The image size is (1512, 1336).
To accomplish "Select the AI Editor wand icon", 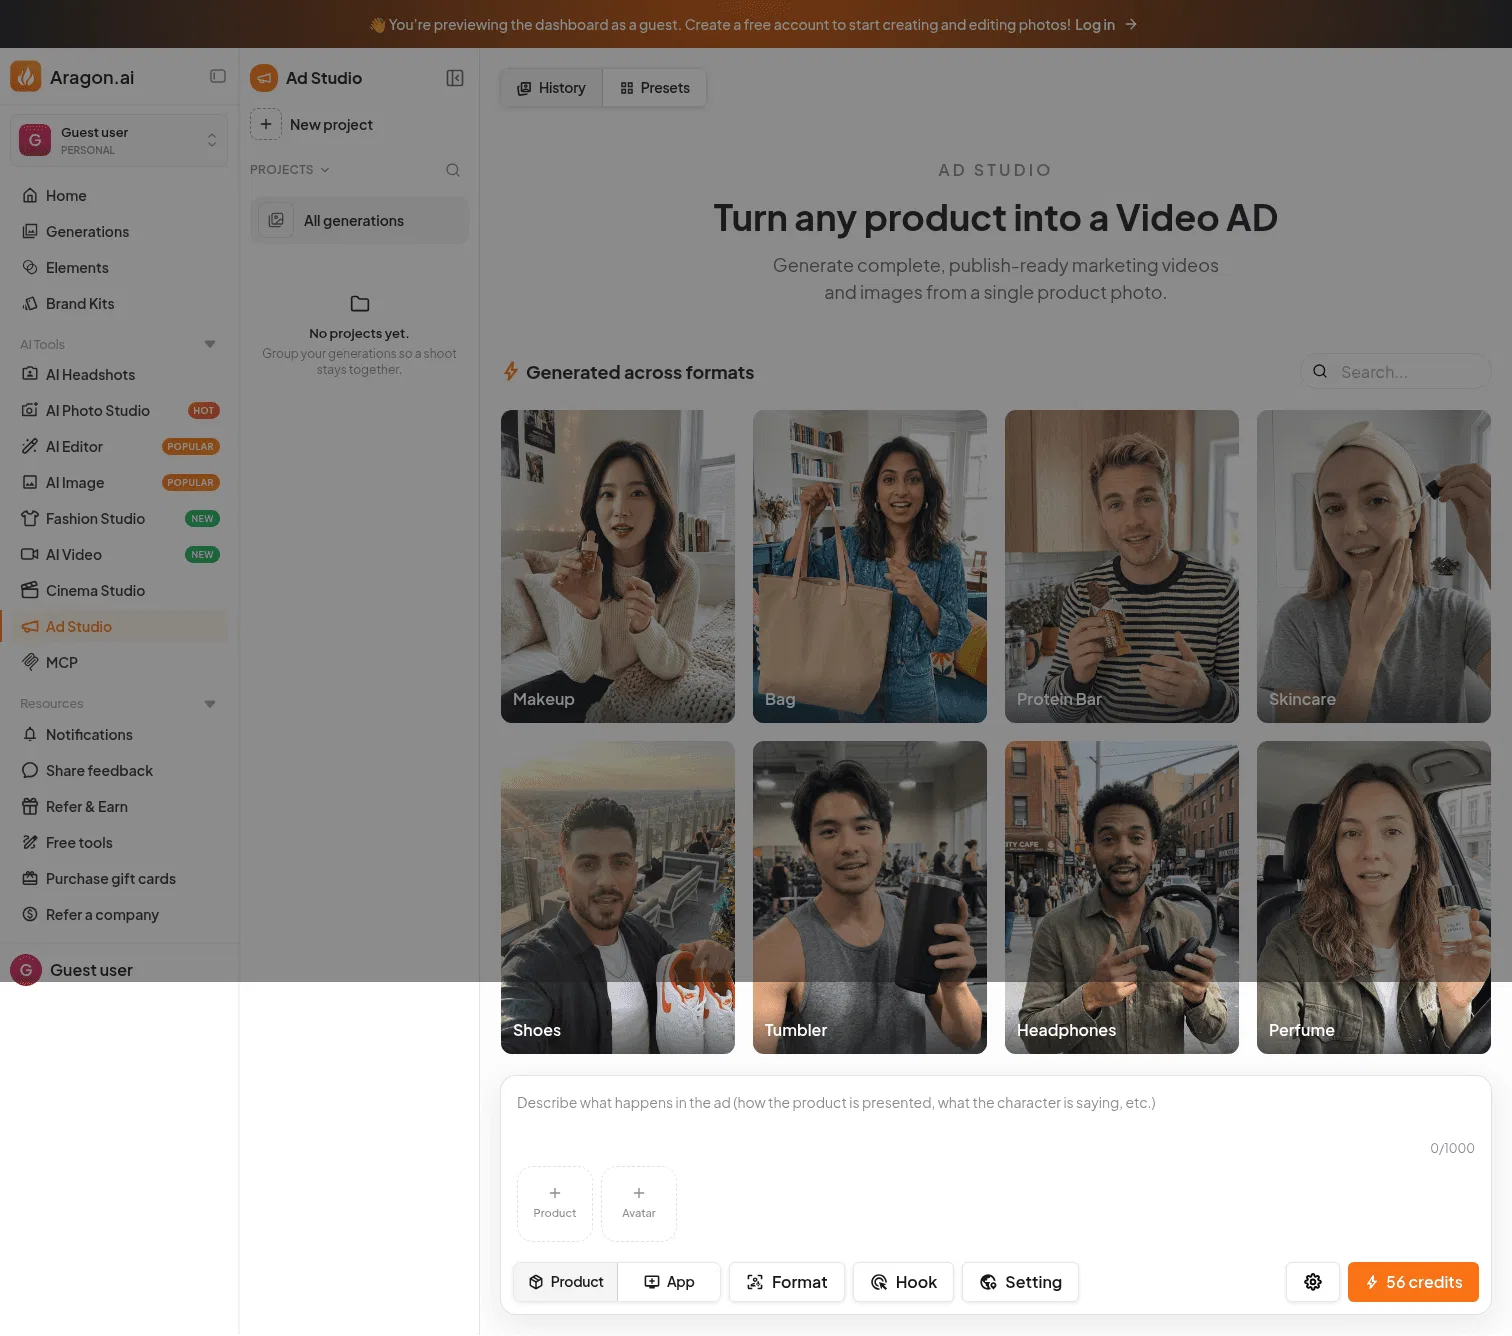I will (30, 447).
